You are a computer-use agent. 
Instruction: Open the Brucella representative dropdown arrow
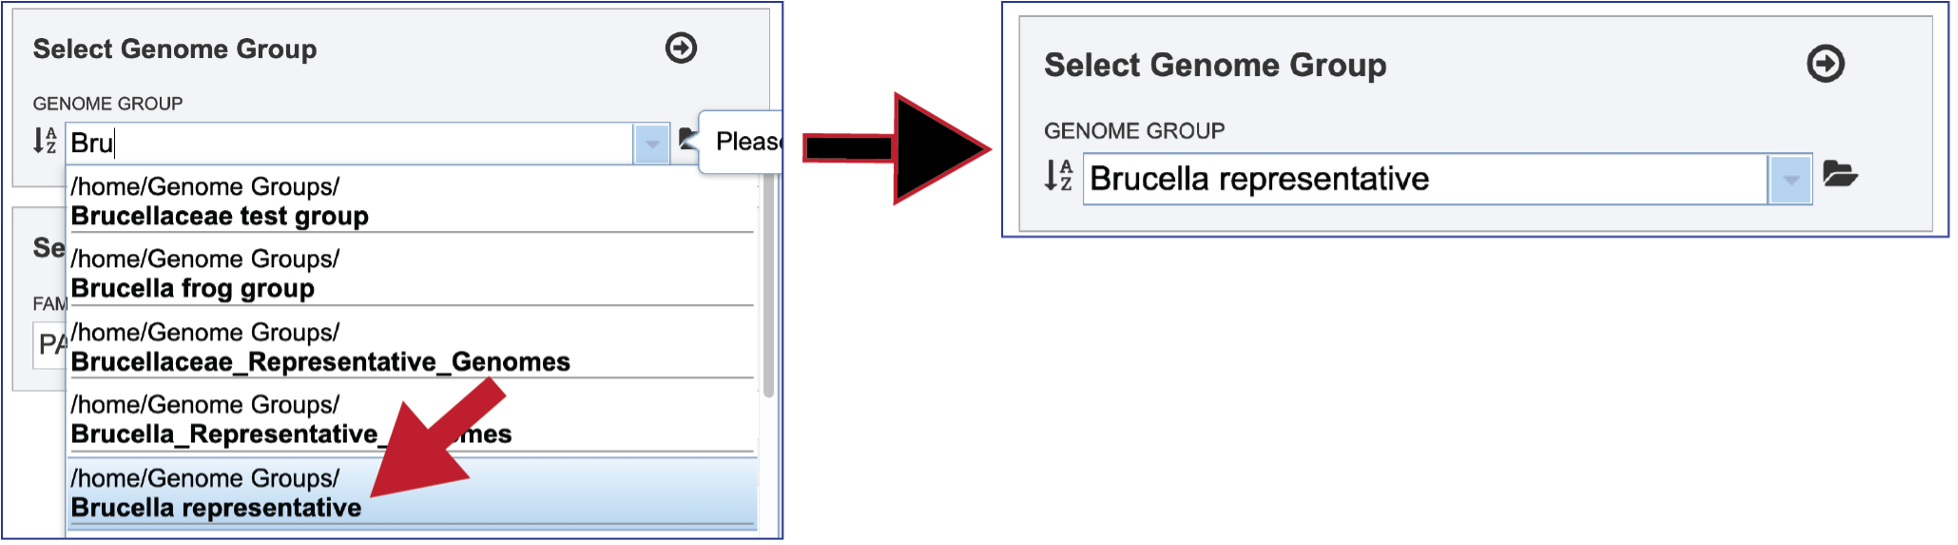click(x=1791, y=180)
